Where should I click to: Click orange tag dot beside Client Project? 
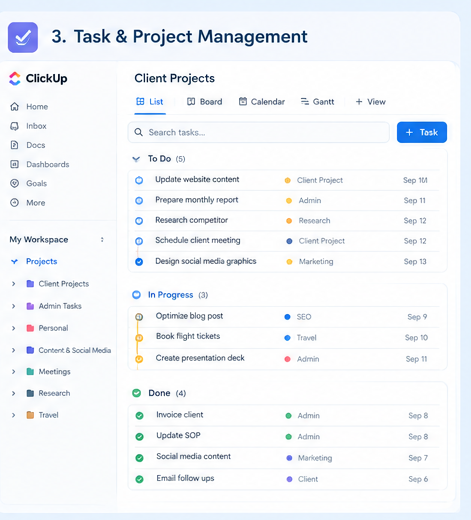[x=287, y=180]
